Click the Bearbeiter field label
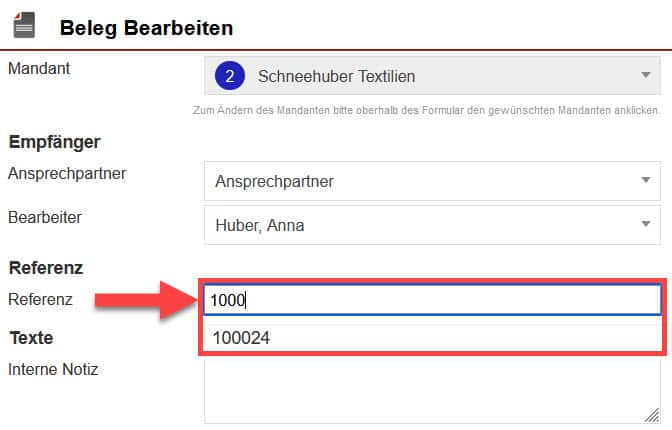 point(45,216)
